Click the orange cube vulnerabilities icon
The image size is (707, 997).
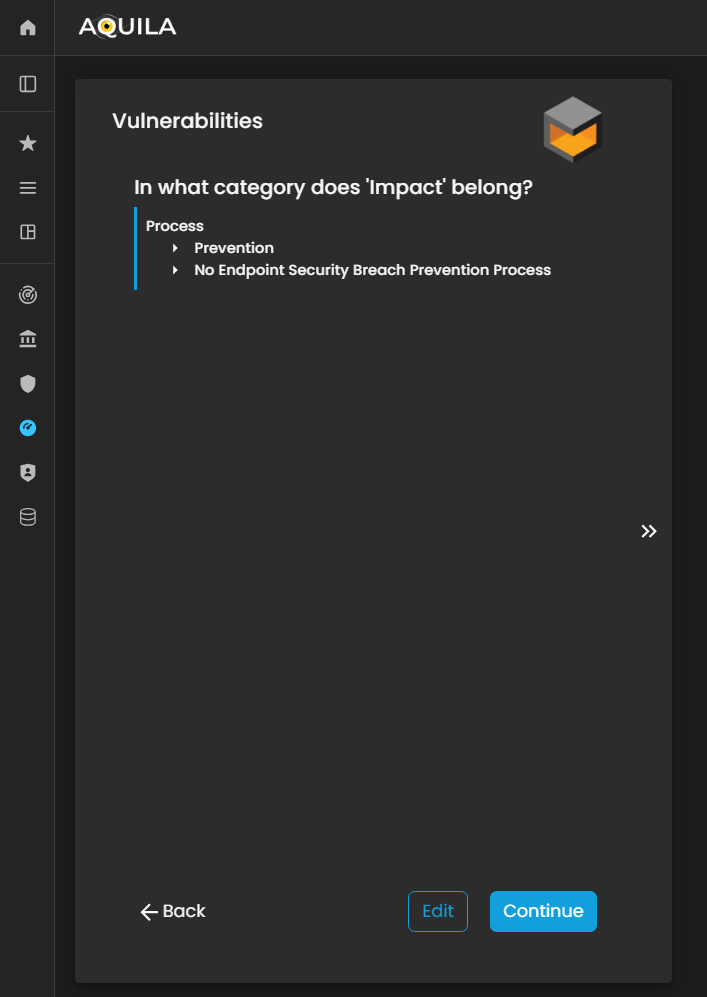[572, 129]
